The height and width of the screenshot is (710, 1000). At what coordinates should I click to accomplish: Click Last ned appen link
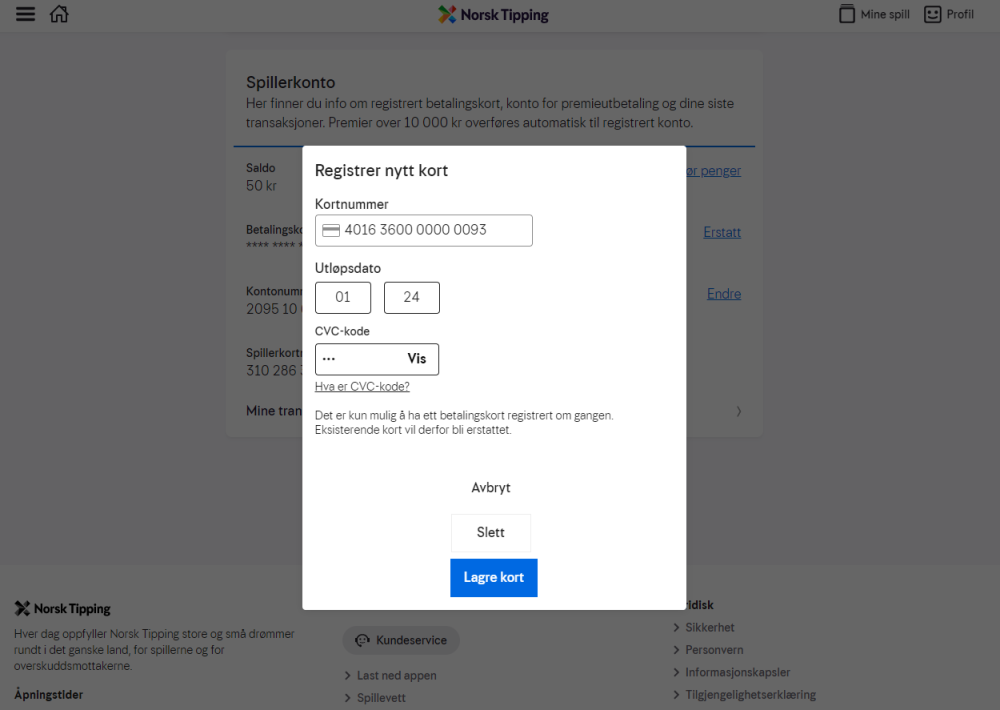coord(396,676)
